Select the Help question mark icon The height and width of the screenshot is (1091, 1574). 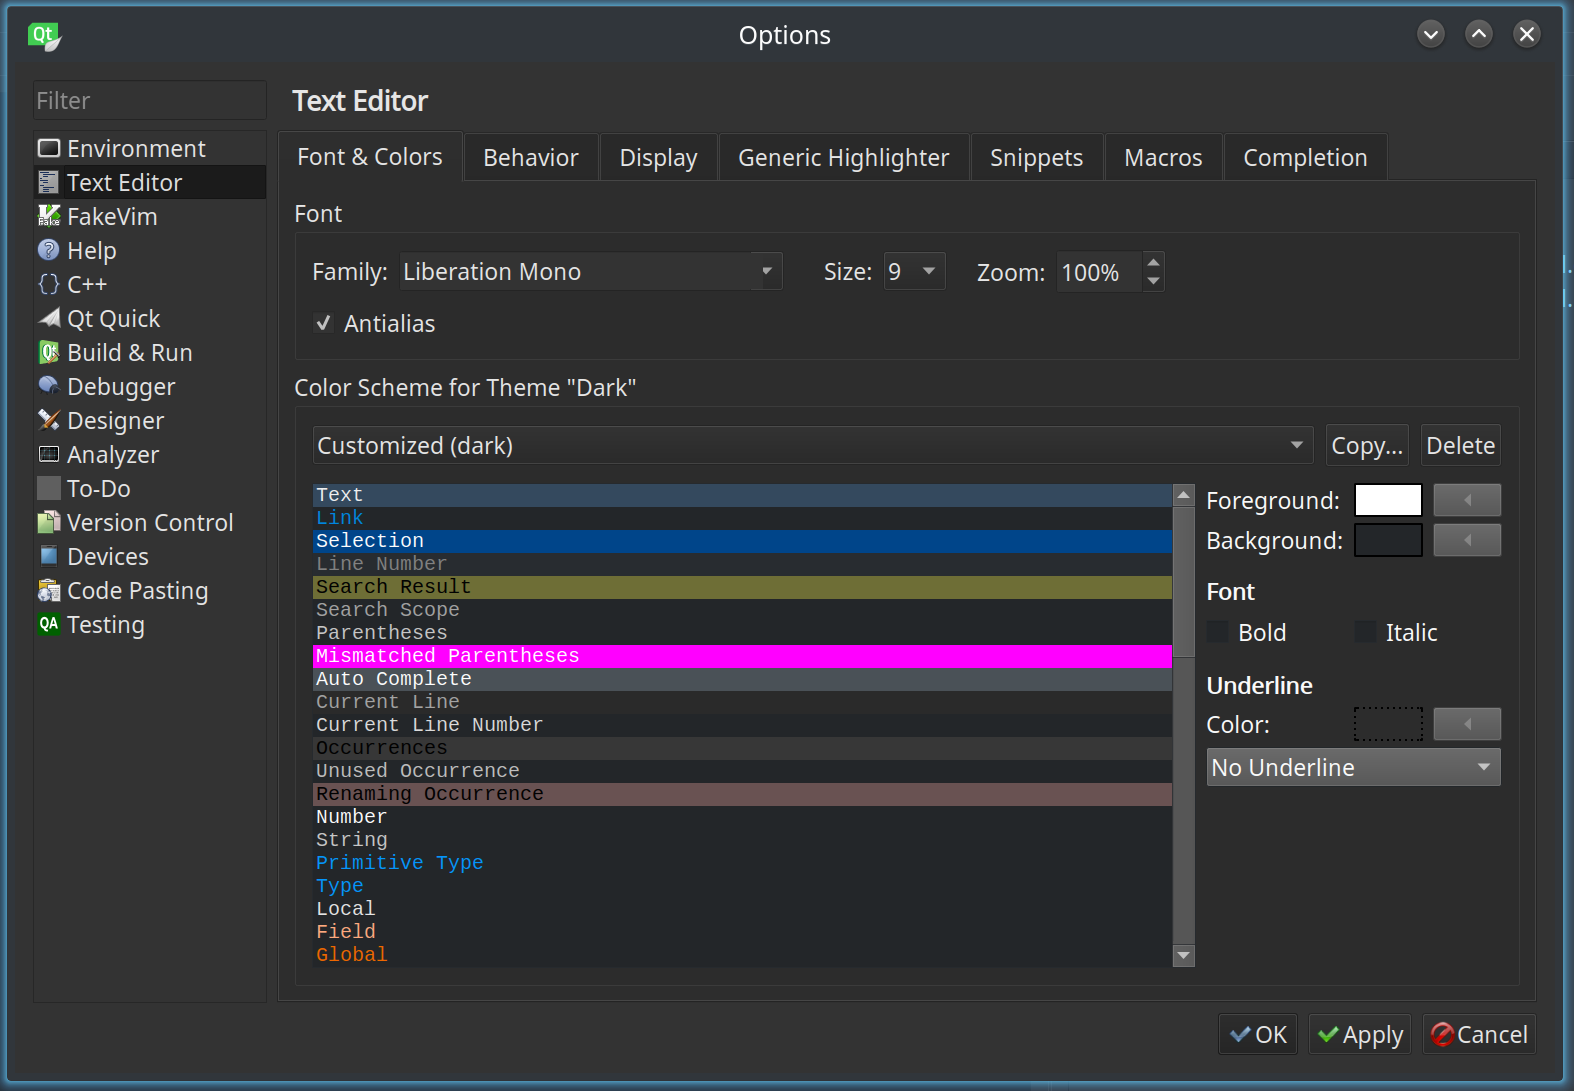click(49, 250)
